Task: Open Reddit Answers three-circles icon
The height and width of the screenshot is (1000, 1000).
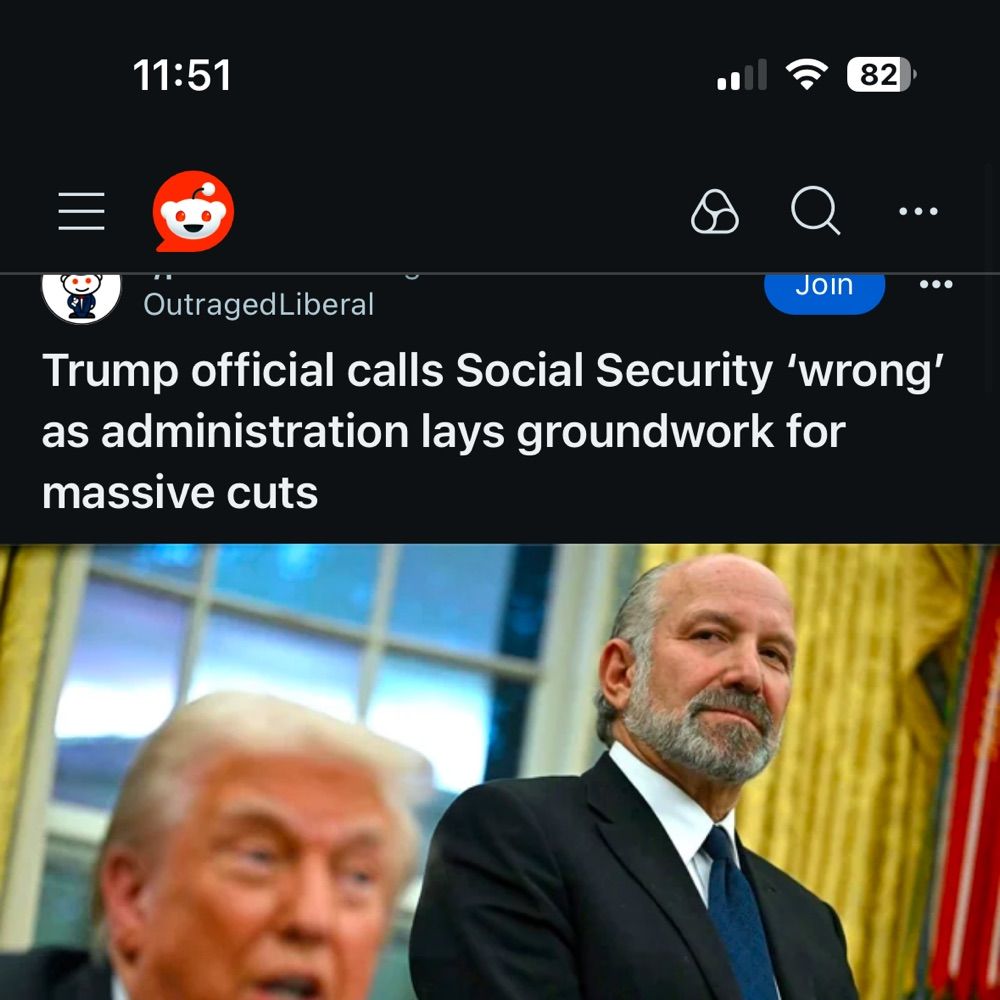Action: pos(715,211)
